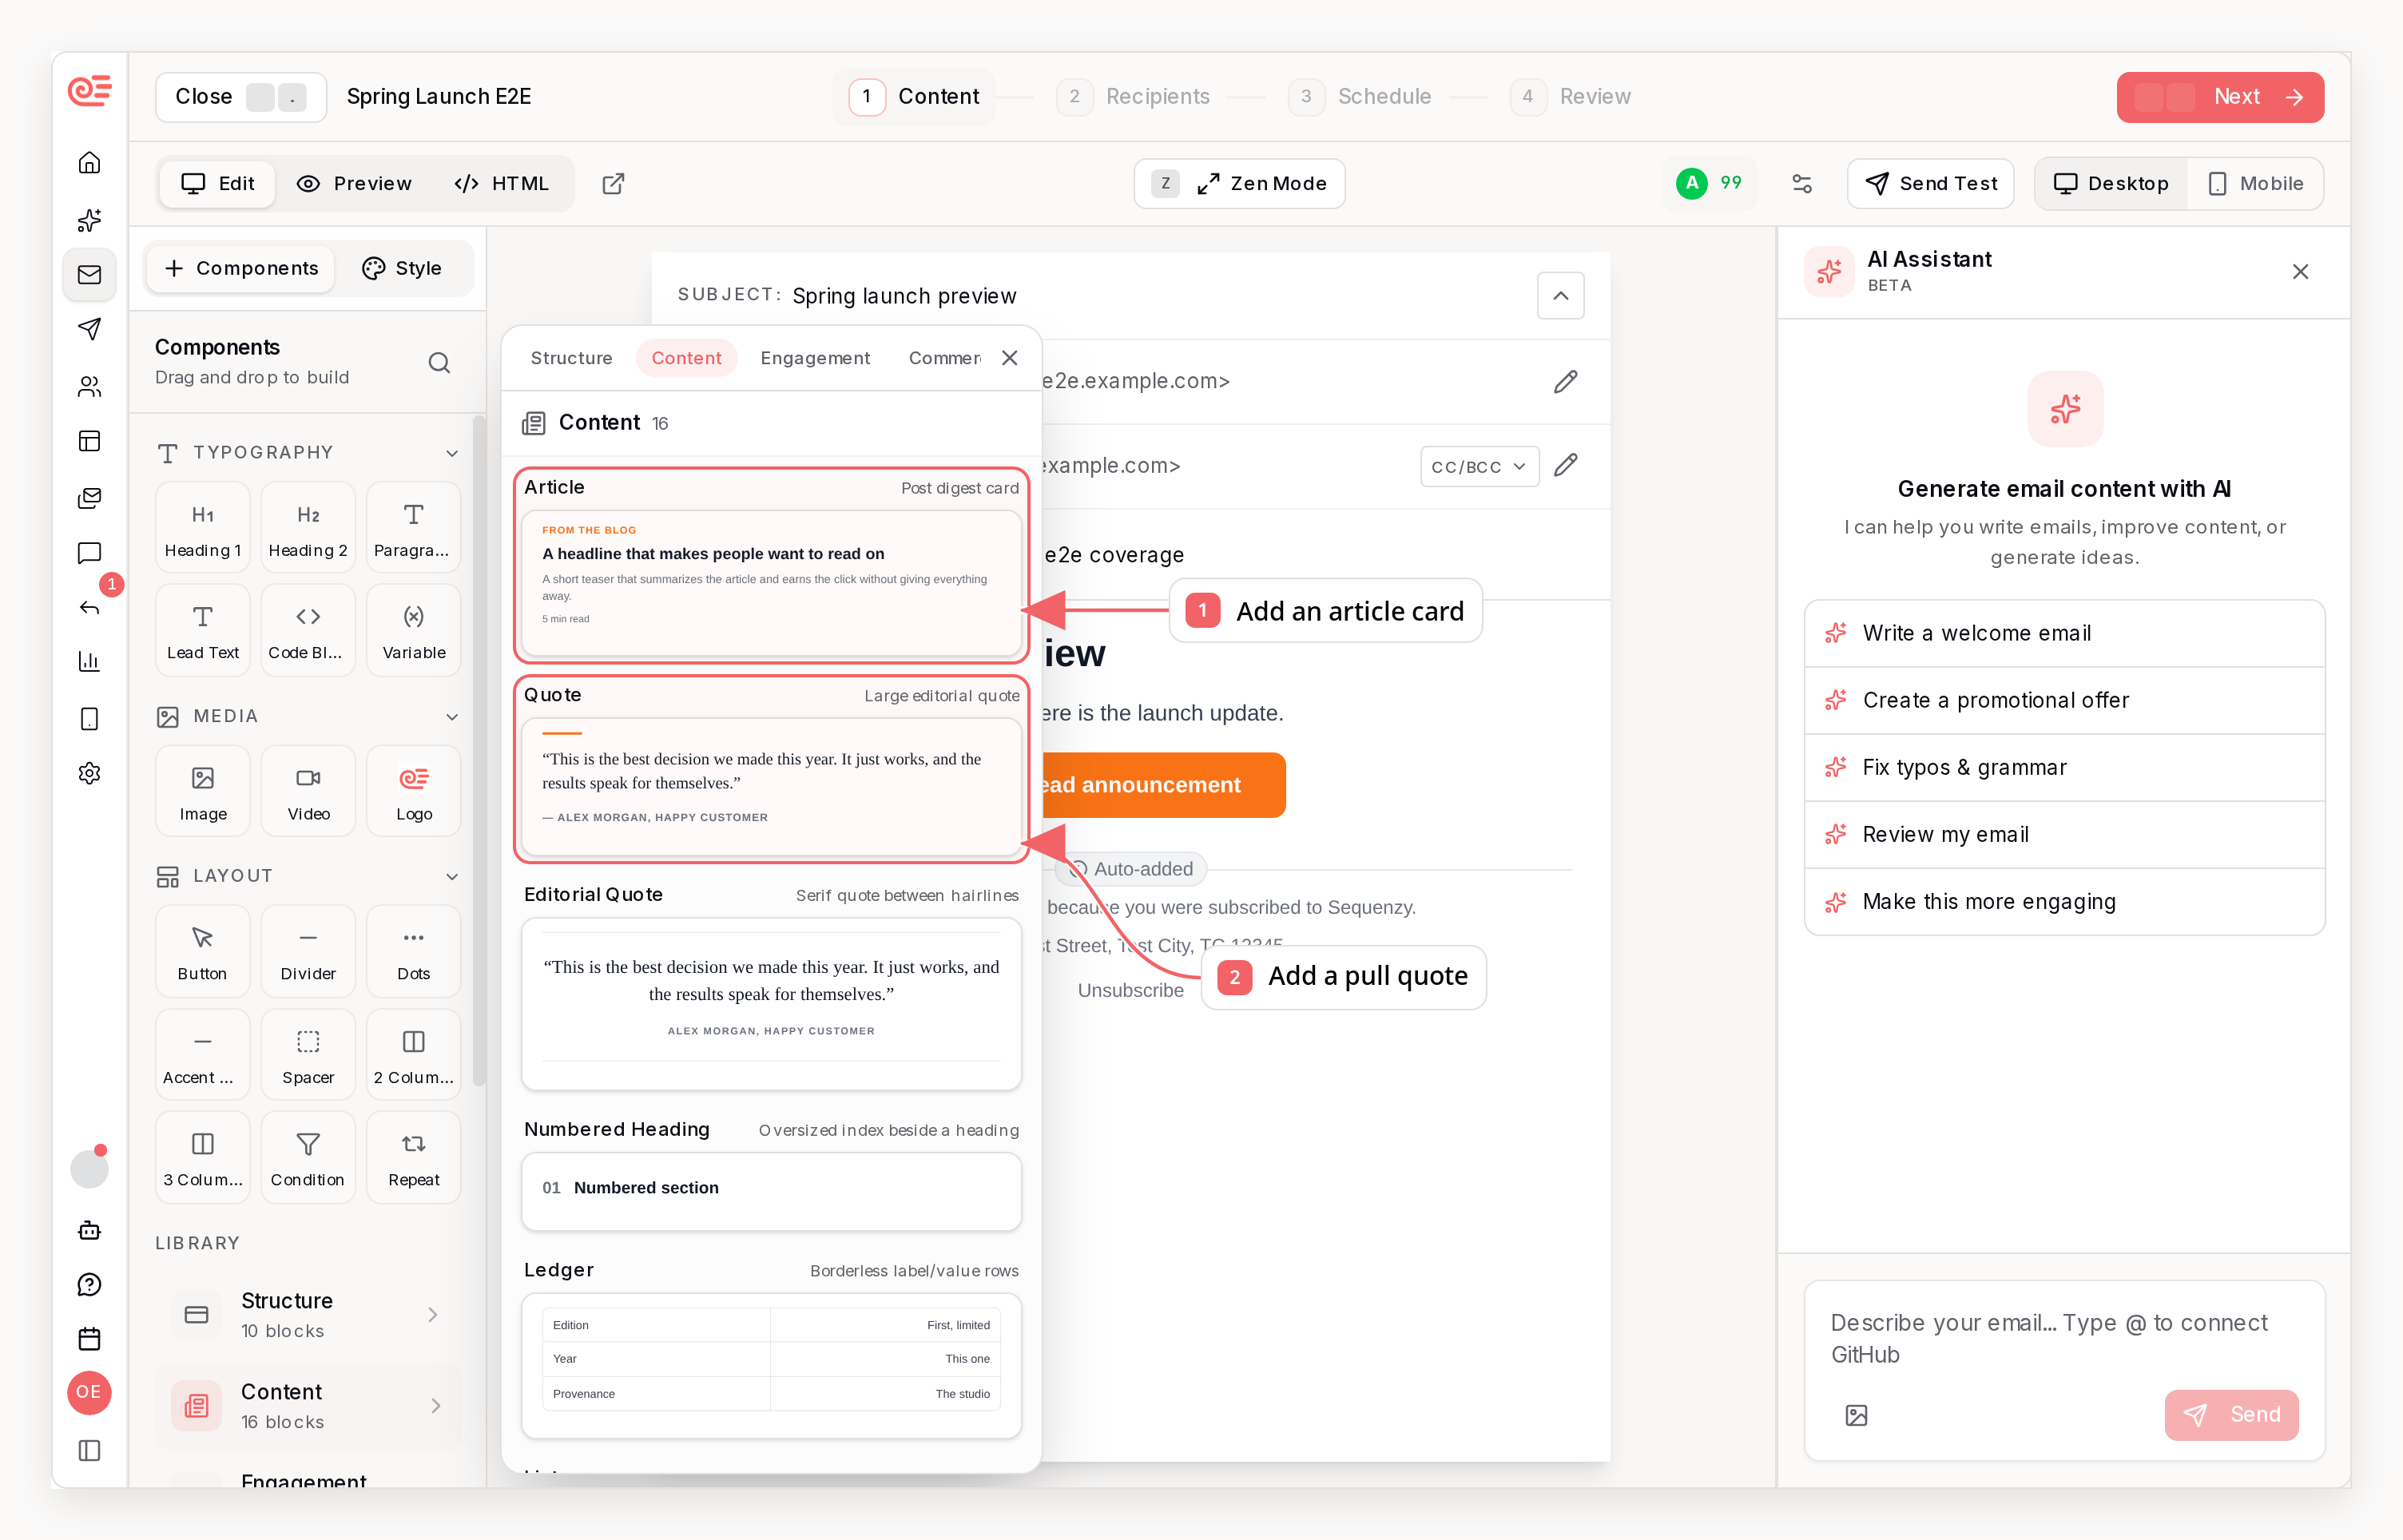Open the calendar icon in sidebar
The image size is (2403, 1540).
(90, 1339)
